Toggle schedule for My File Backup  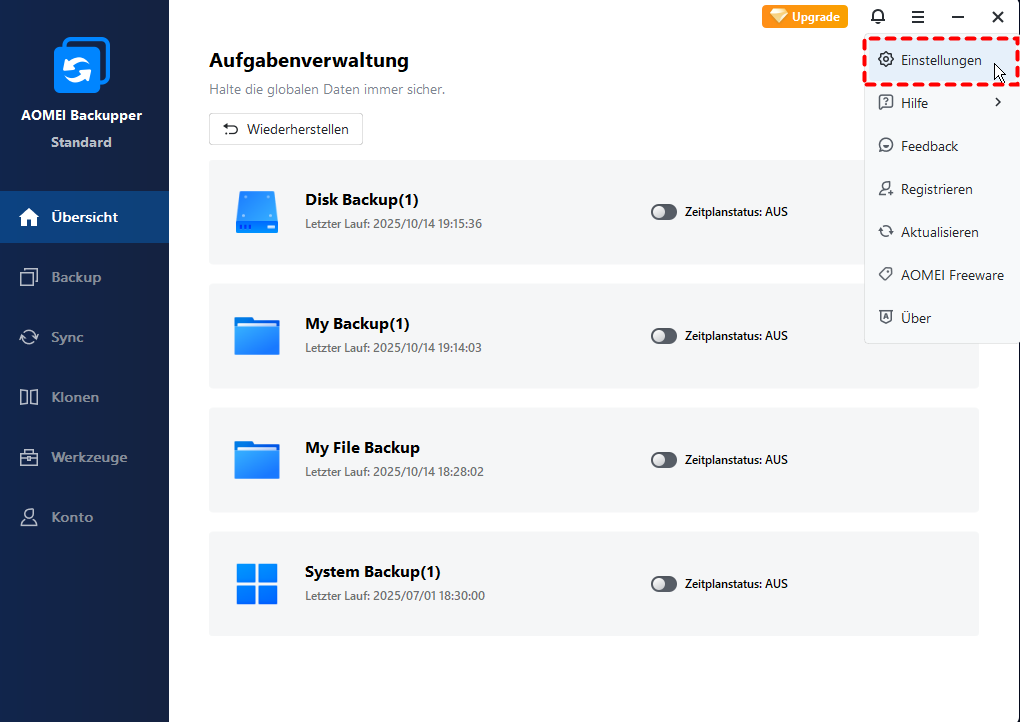pos(664,460)
